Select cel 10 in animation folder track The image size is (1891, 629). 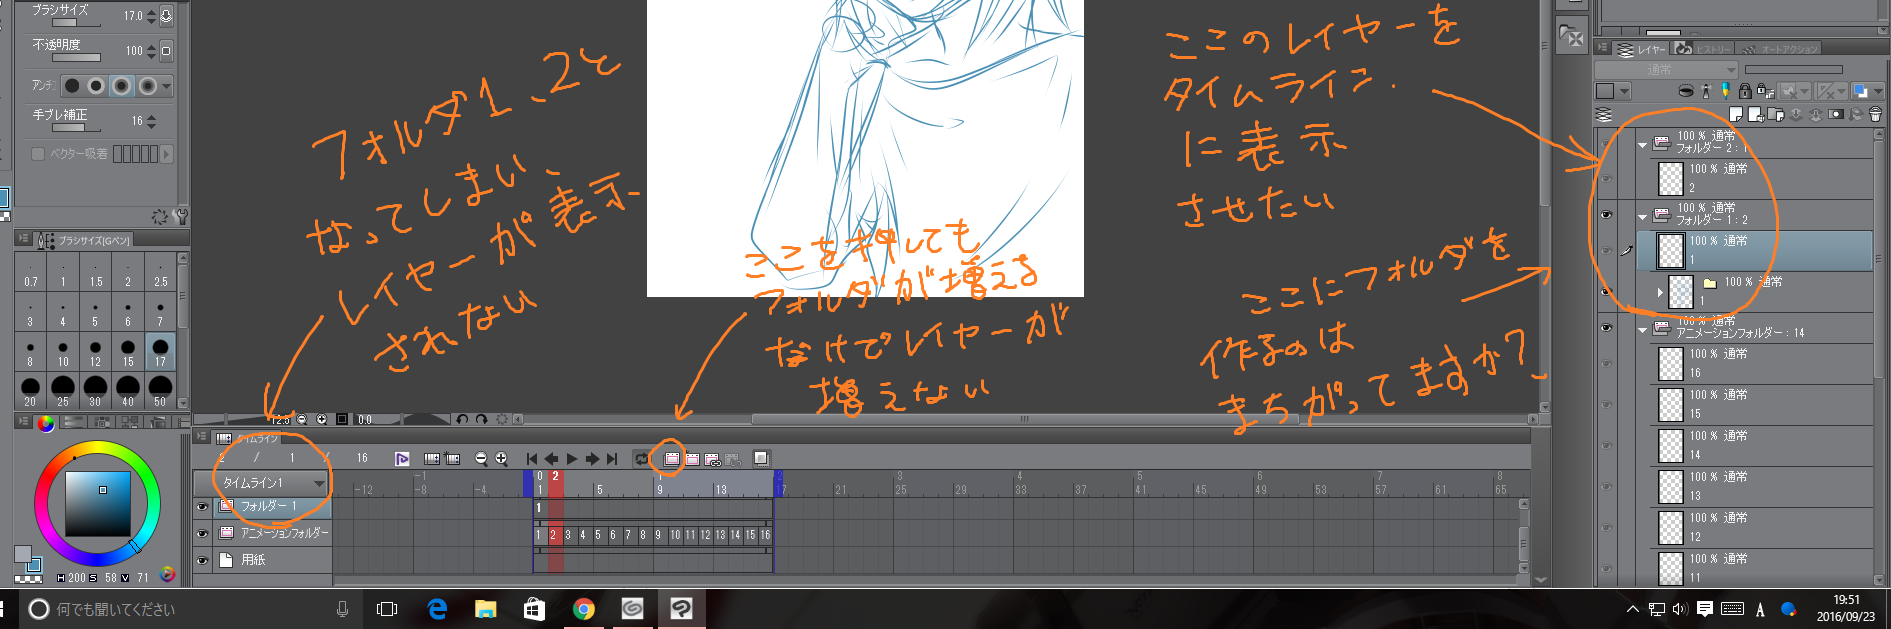click(x=675, y=535)
